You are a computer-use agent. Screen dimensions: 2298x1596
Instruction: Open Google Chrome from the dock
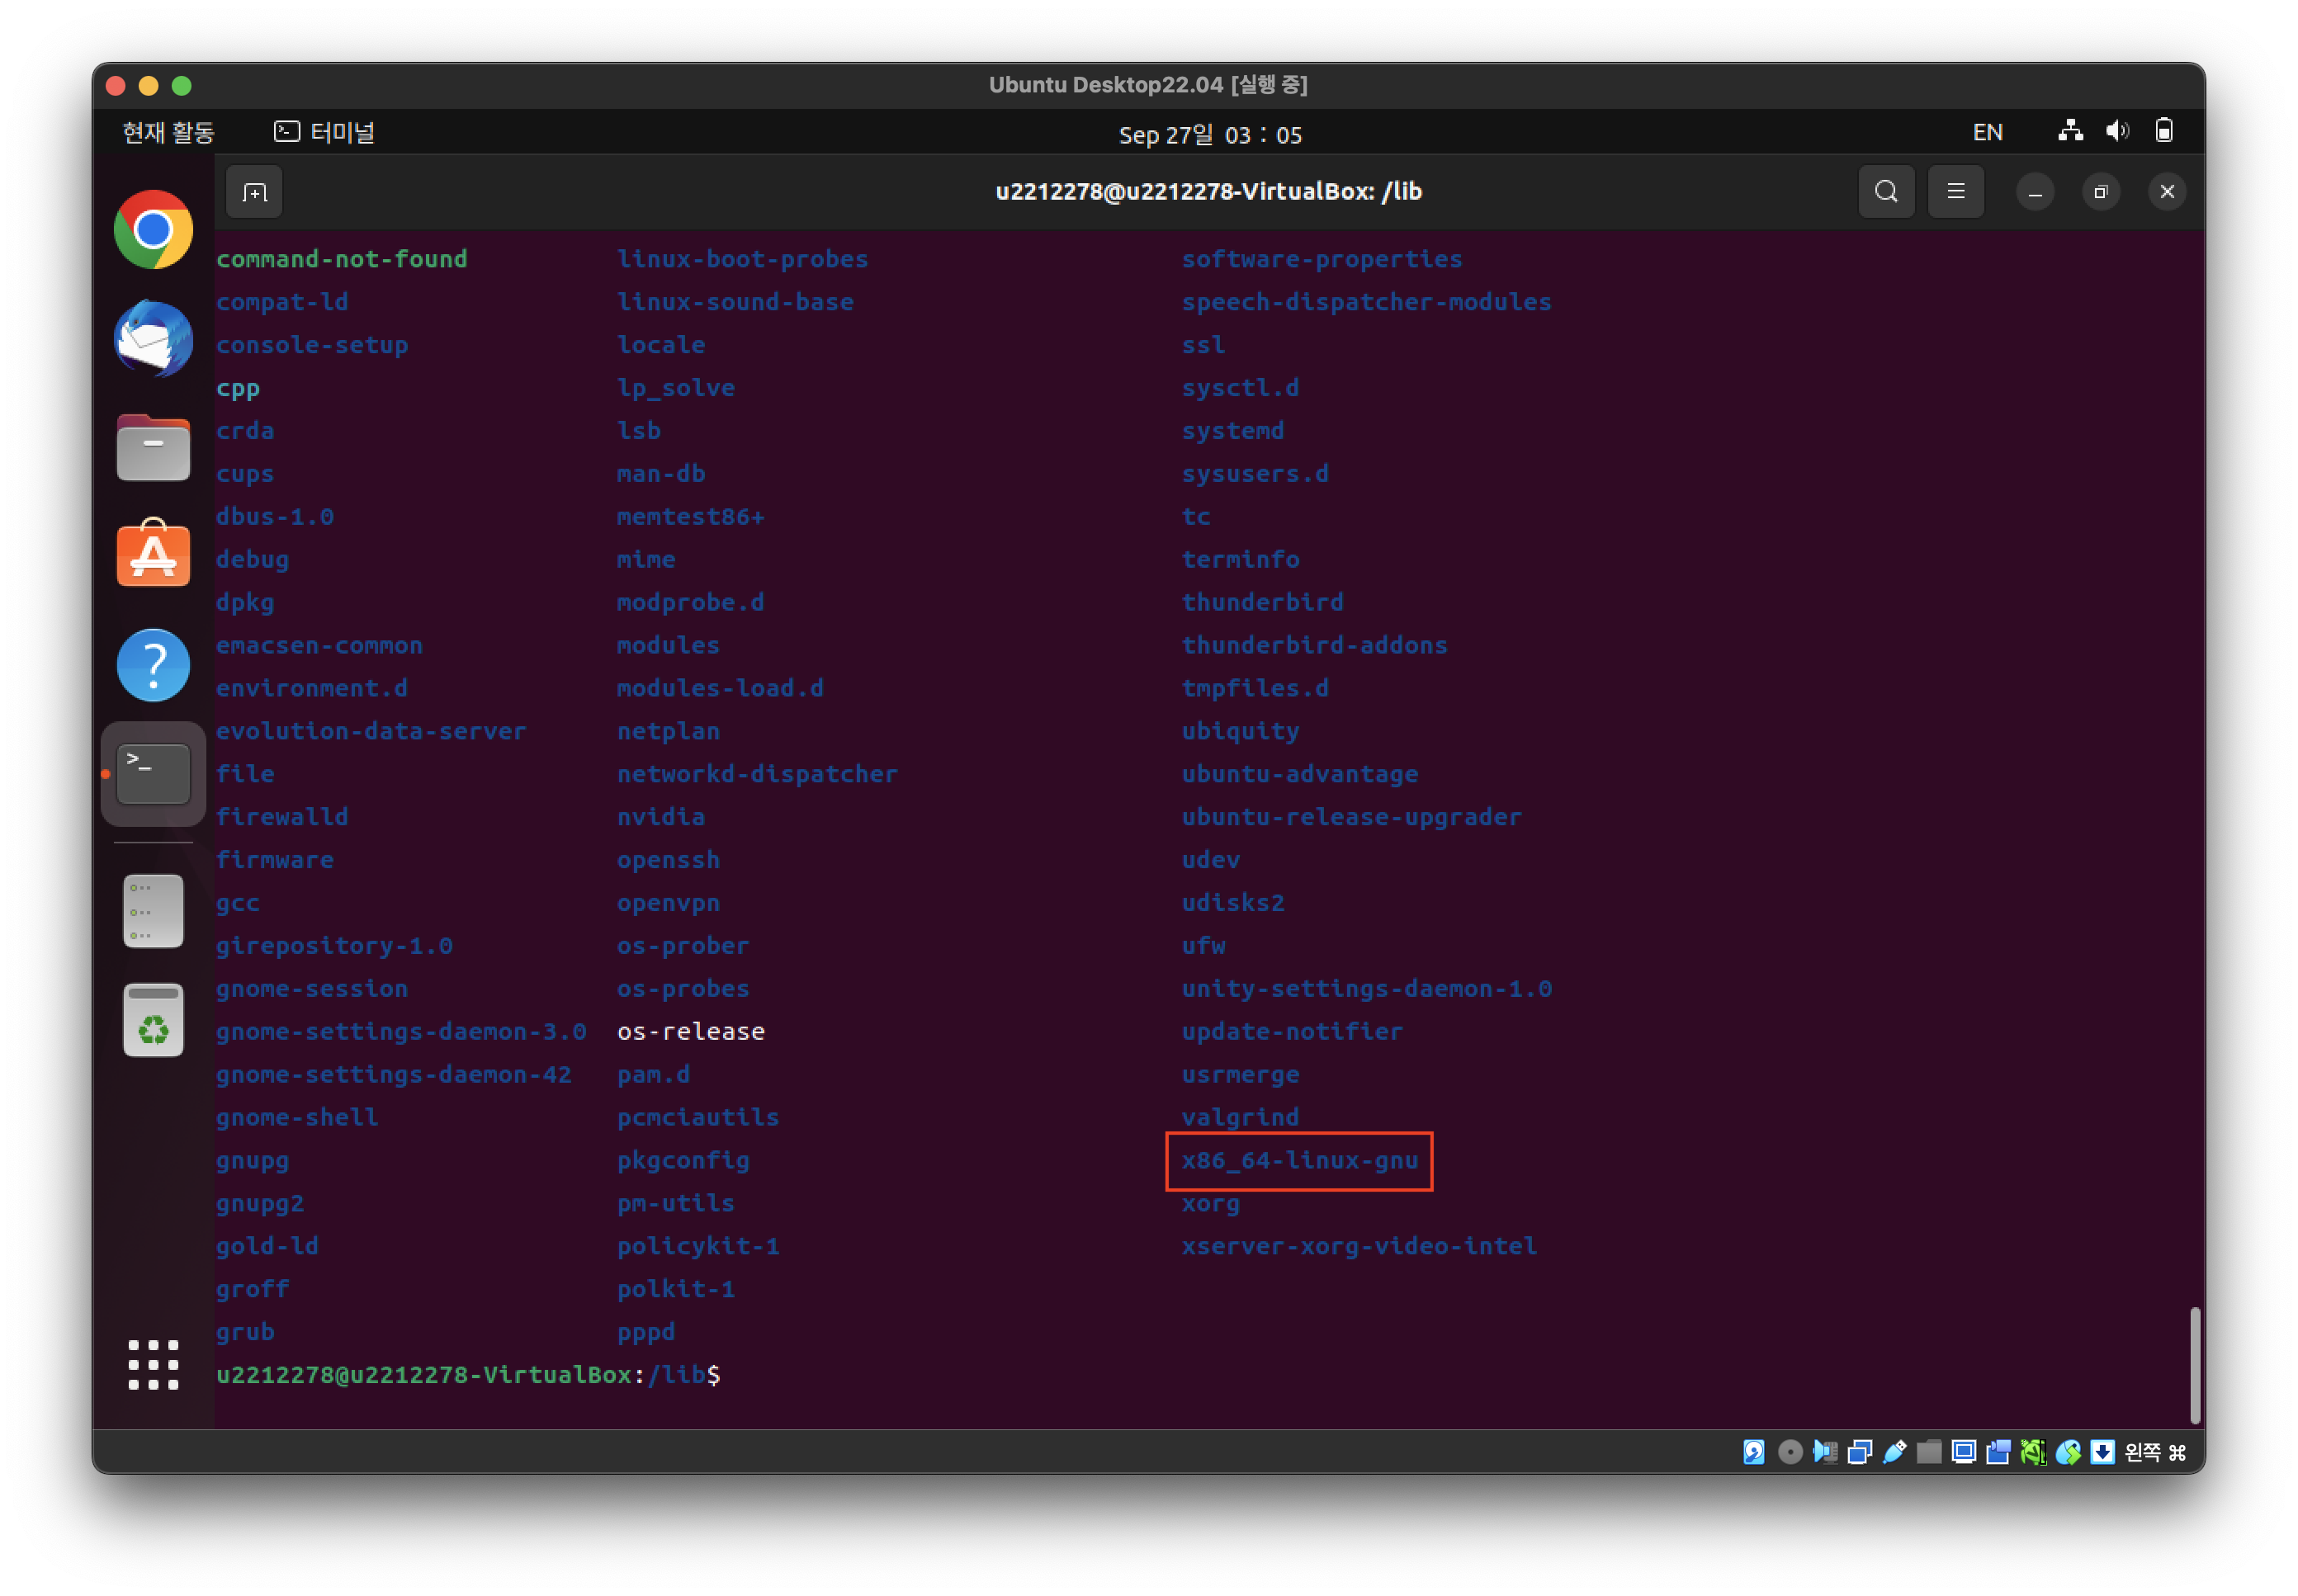coord(153,230)
